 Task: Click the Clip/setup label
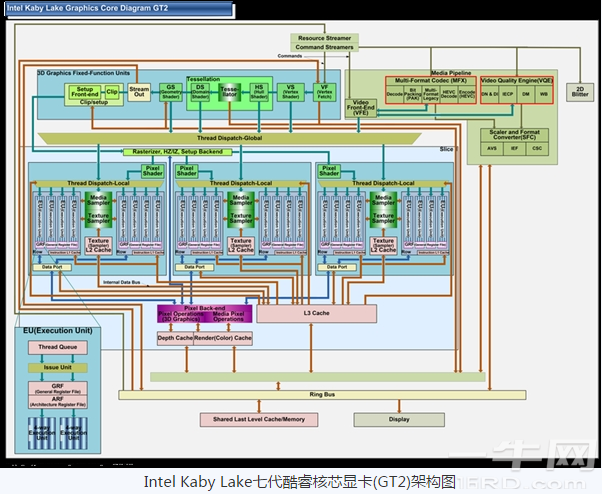click(x=94, y=102)
